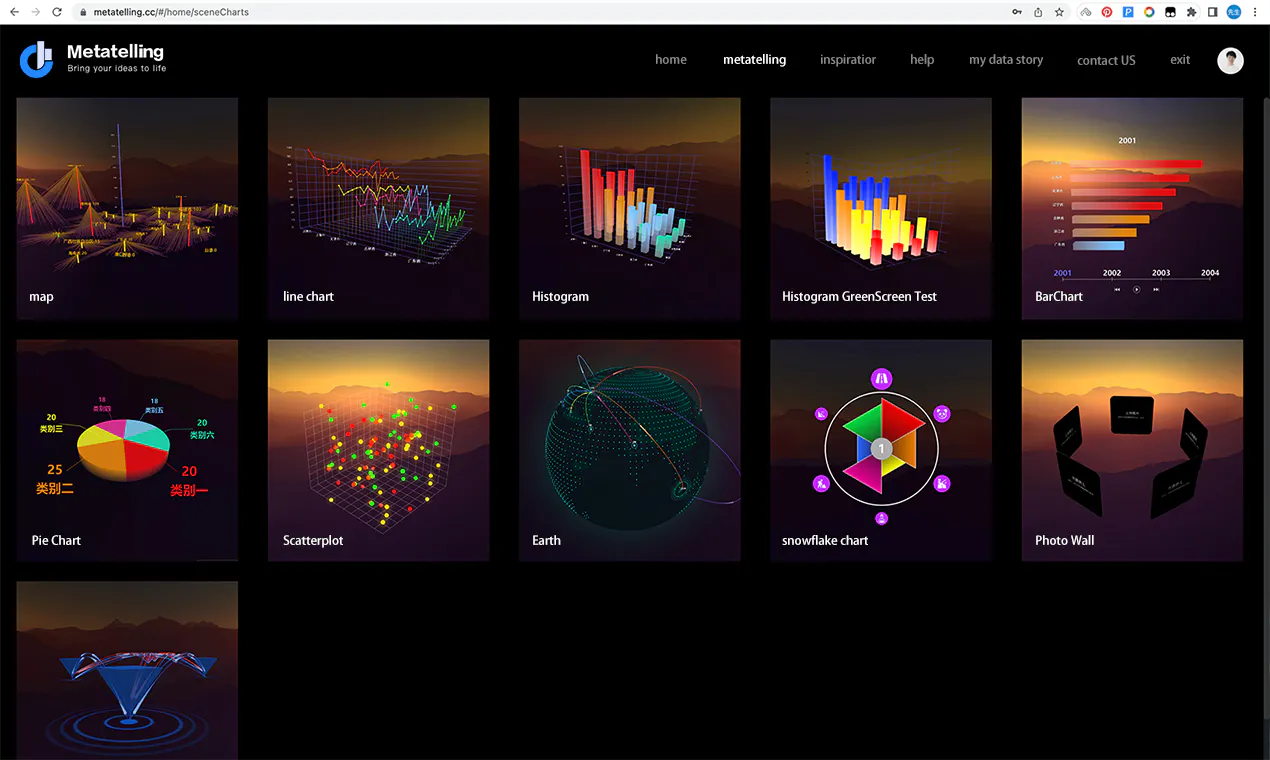This screenshot has height=760, width=1270.
Task: Reload the page with refresh icon
Action: (x=57, y=12)
